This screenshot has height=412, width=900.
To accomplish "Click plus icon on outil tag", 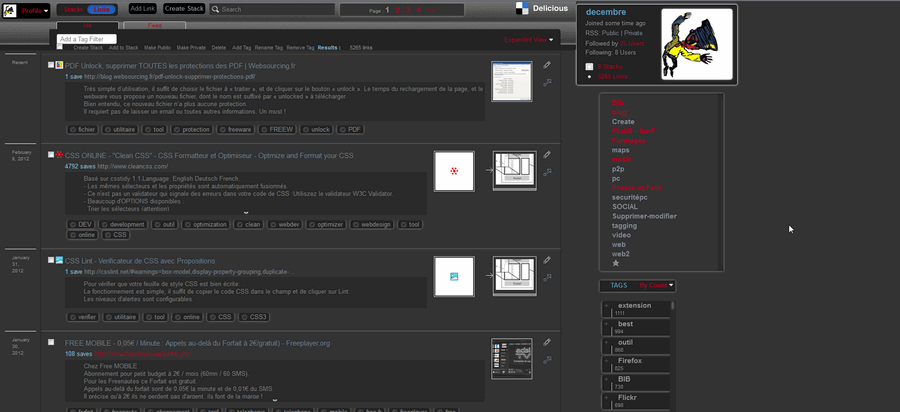I will pos(608,343).
